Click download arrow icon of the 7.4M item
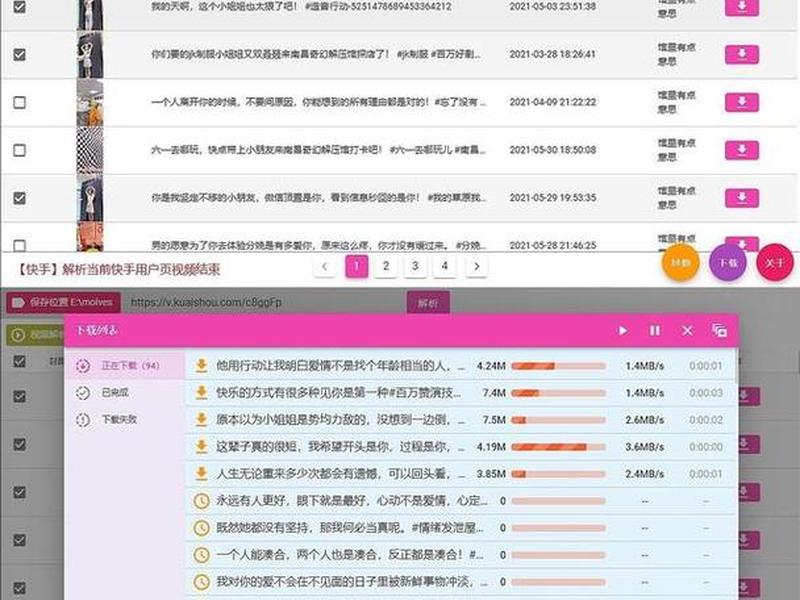This screenshot has height=600, width=800. (x=202, y=392)
